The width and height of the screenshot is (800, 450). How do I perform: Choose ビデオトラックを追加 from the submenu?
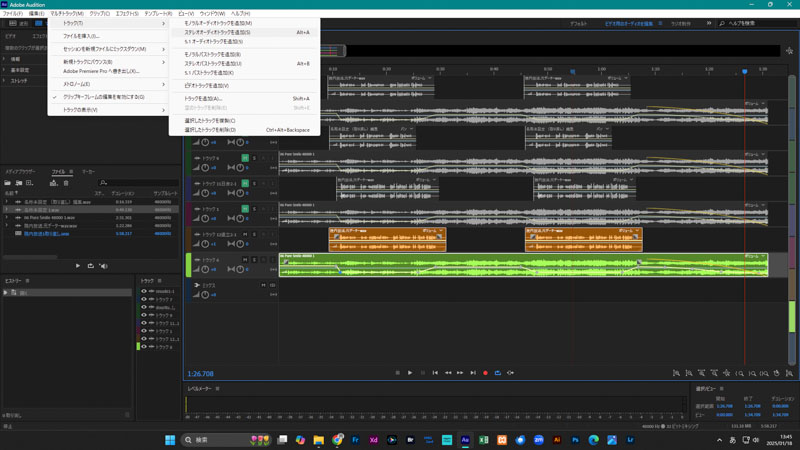tap(207, 86)
